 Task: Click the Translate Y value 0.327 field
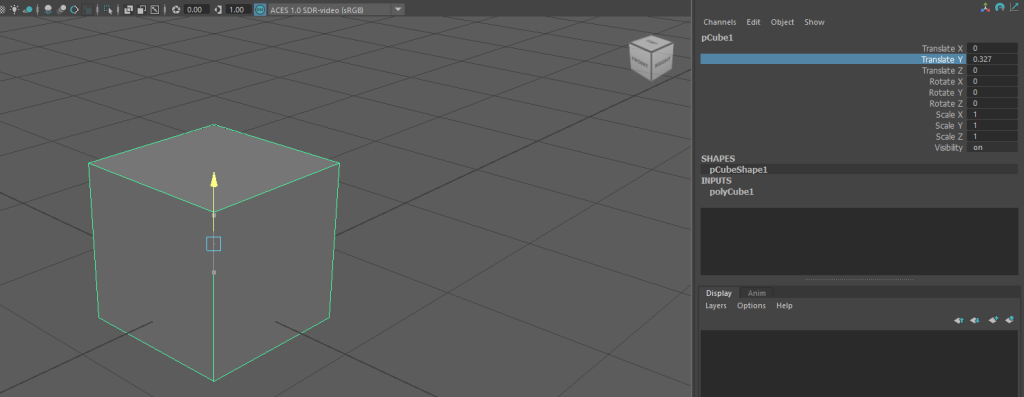[x=993, y=59]
